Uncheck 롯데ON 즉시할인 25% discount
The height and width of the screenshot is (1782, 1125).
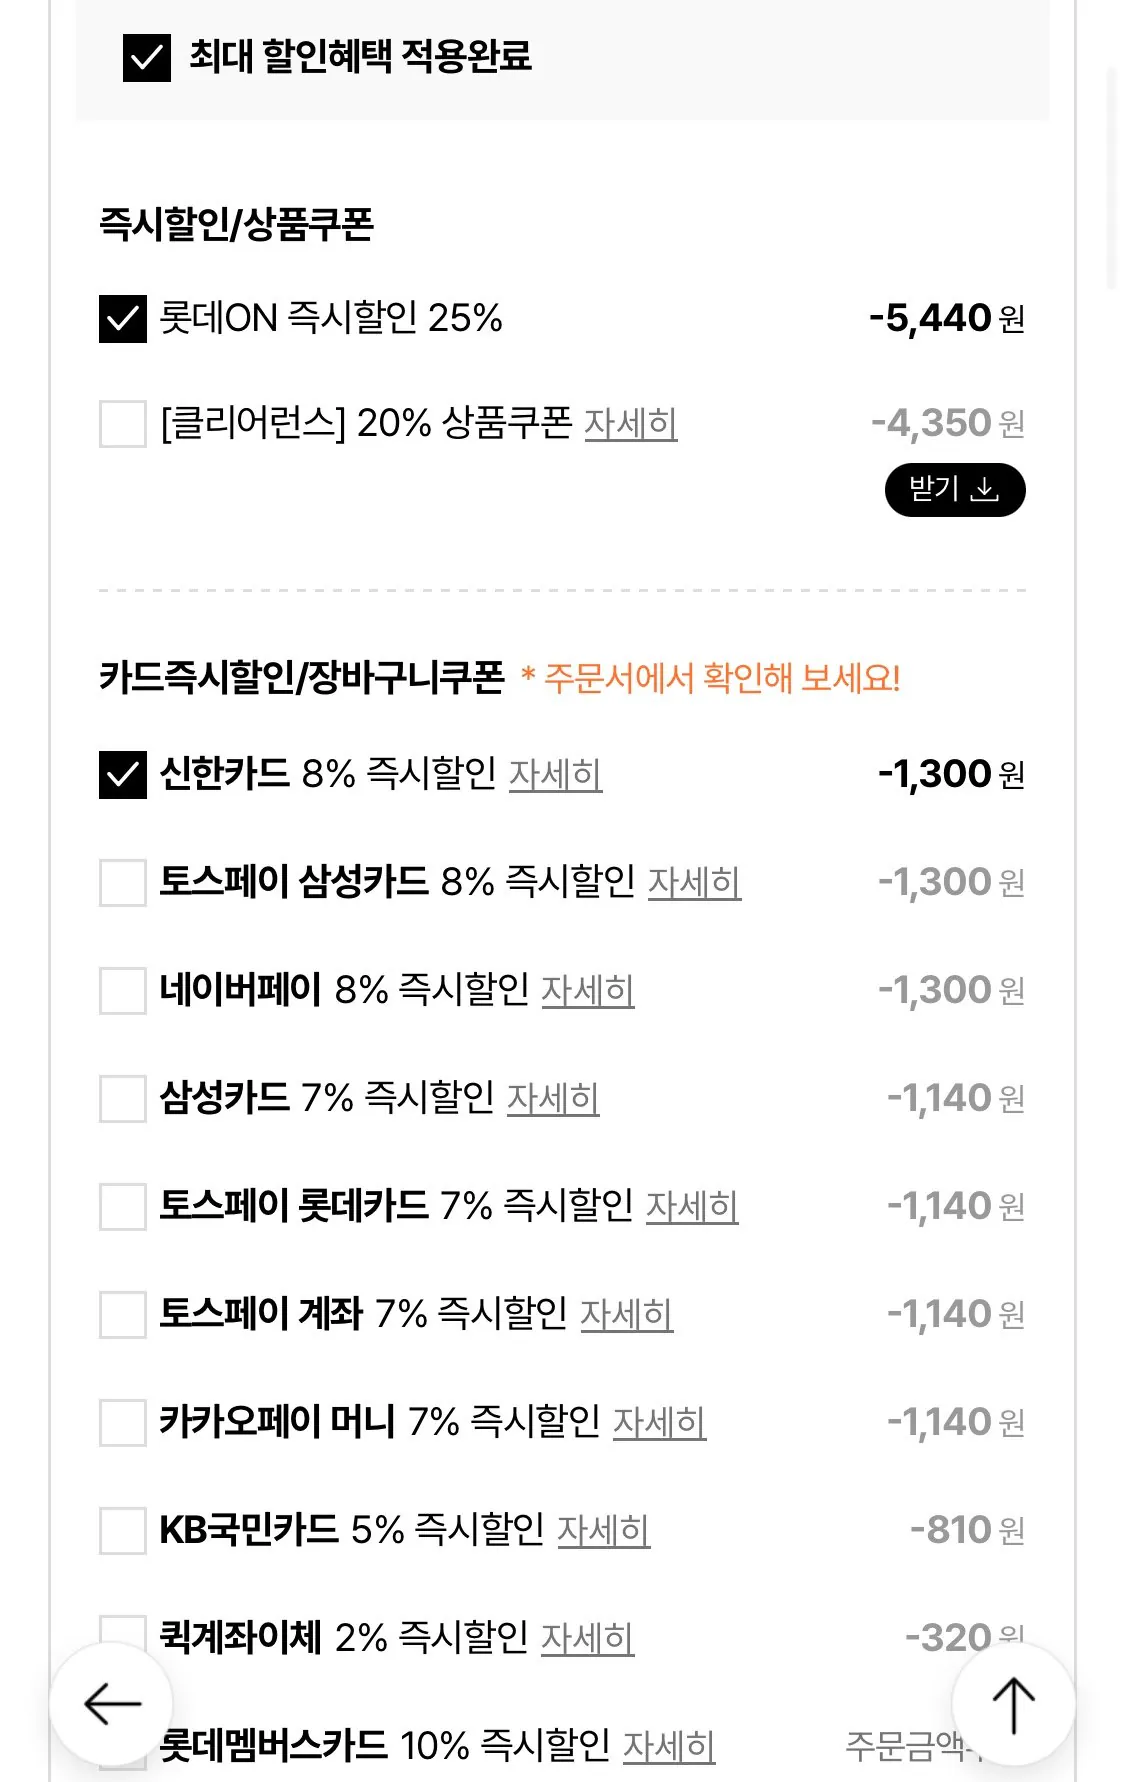121,321
